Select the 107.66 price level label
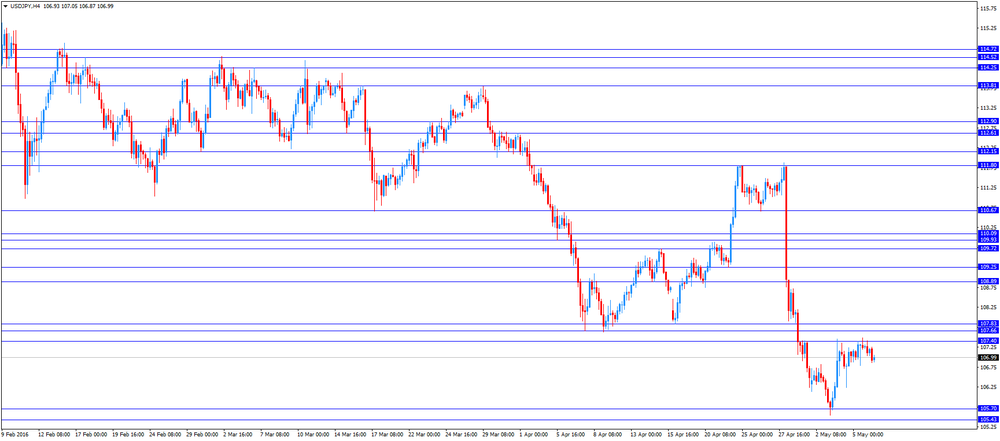The width and height of the screenshot is (1000, 441). coord(988,331)
